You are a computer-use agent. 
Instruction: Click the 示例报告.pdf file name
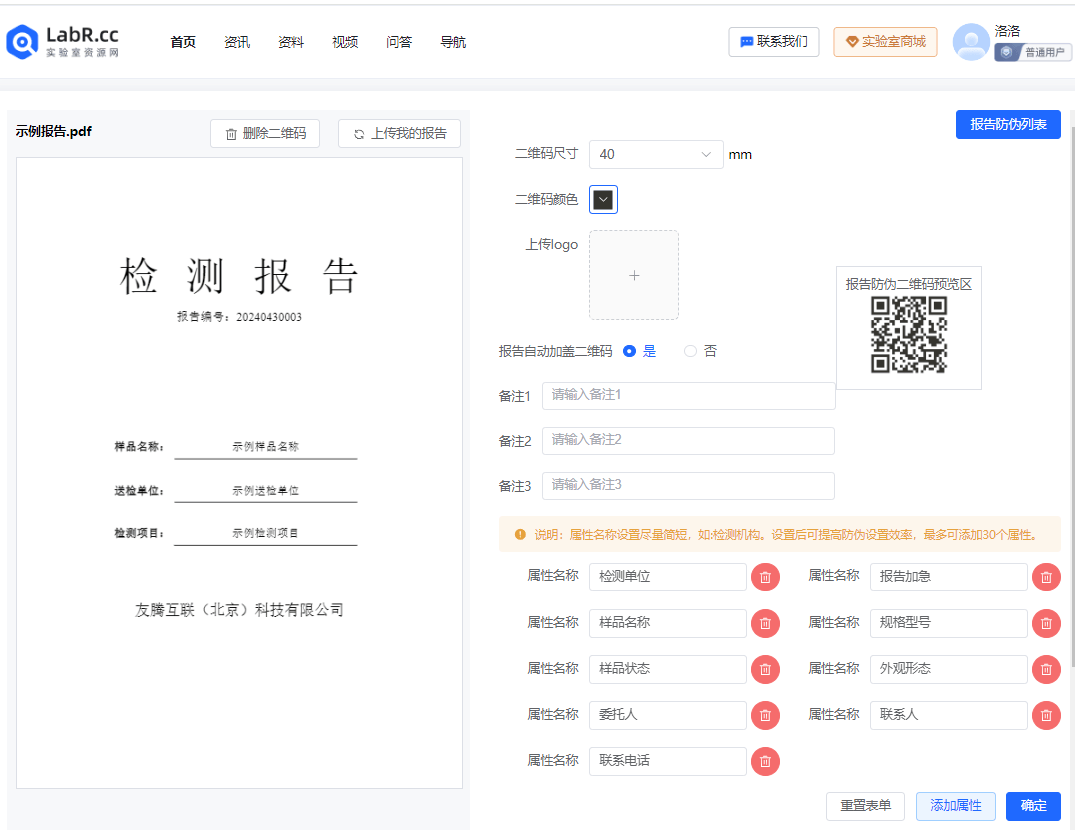pos(53,132)
